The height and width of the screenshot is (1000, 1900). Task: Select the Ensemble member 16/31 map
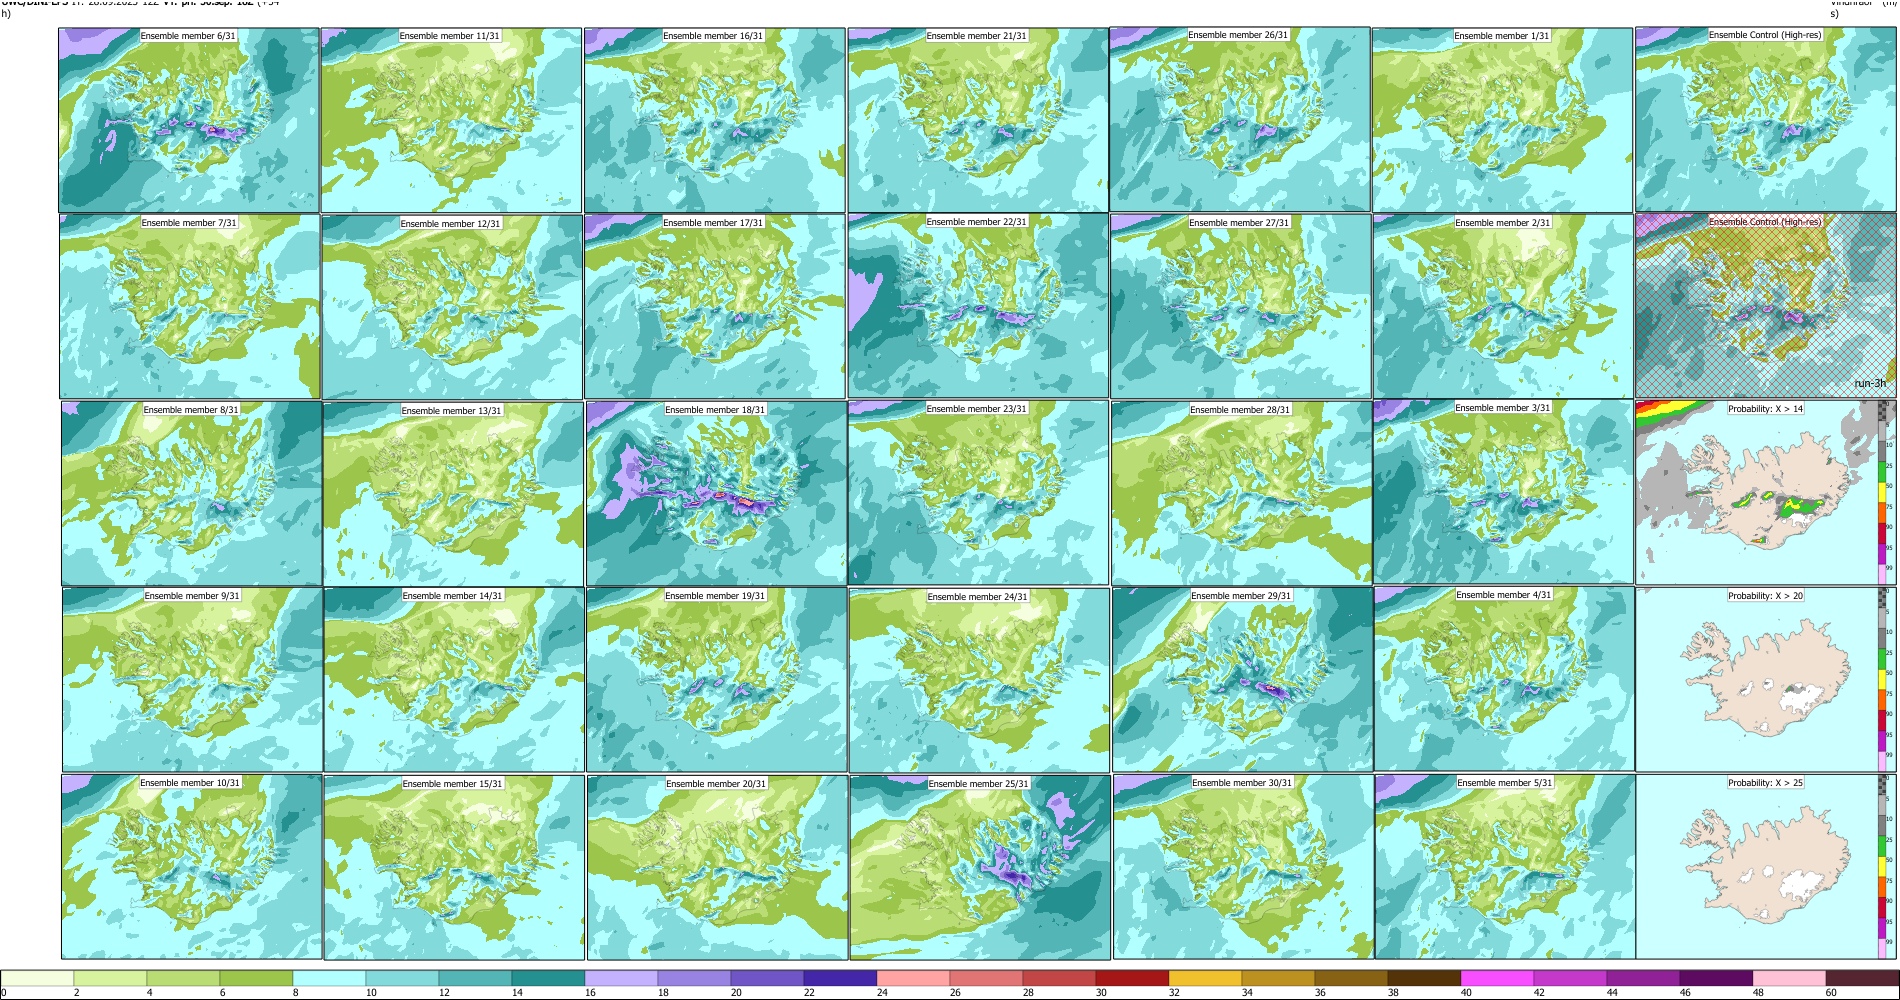[715, 120]
